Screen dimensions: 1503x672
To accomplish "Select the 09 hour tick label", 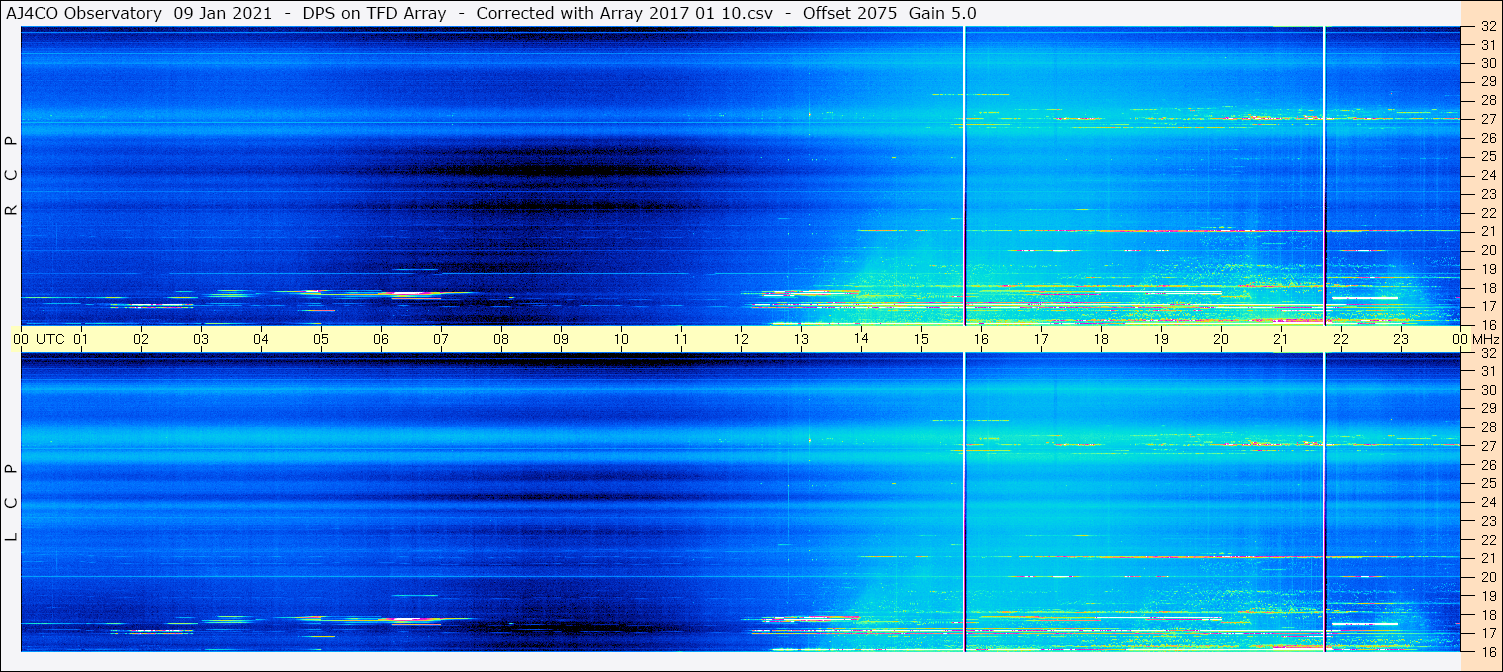I will coord(561,340).
